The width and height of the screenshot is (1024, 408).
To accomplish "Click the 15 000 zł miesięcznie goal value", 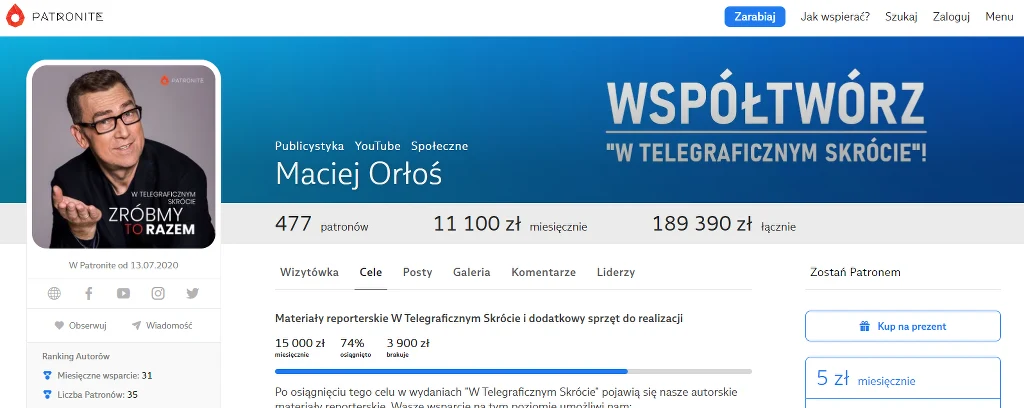I will tap(300, 347).
